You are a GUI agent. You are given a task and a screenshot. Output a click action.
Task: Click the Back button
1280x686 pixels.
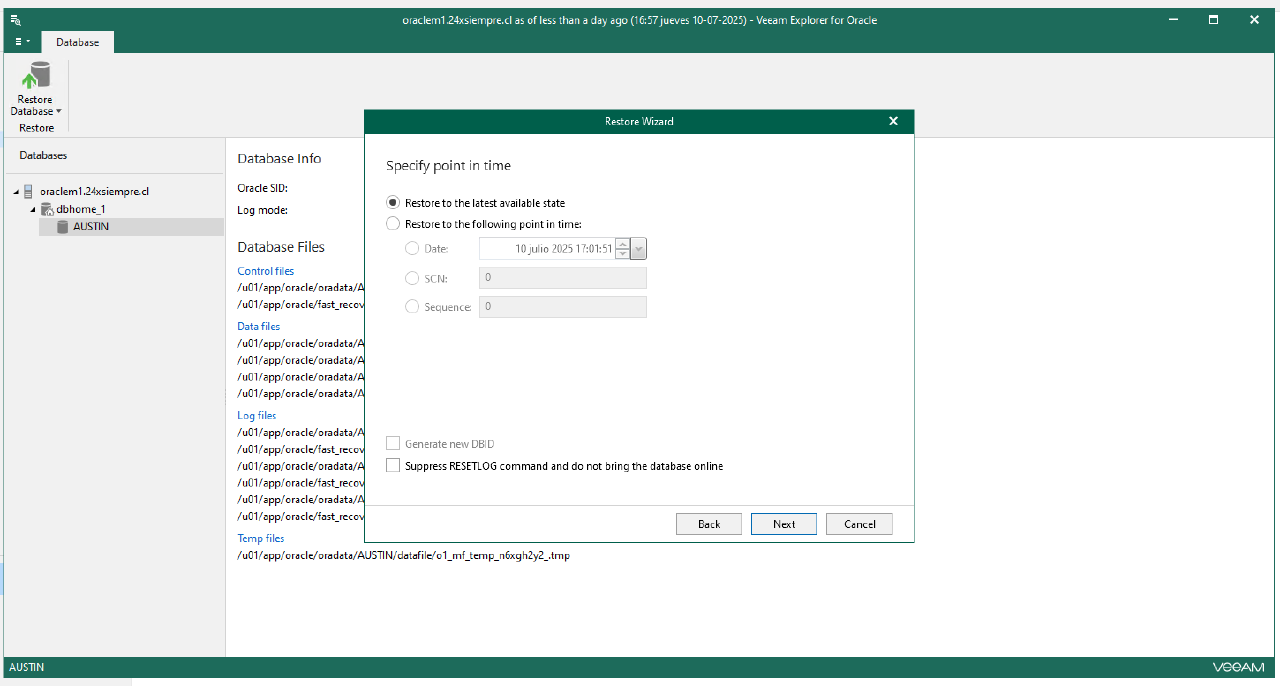[709, 524]
